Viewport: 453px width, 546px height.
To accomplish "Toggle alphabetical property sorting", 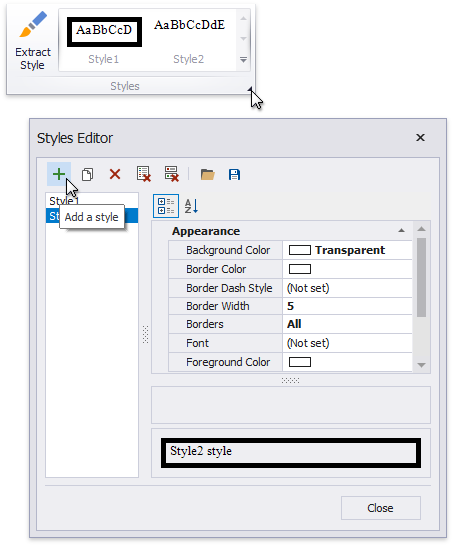I will tap(191, 206).
